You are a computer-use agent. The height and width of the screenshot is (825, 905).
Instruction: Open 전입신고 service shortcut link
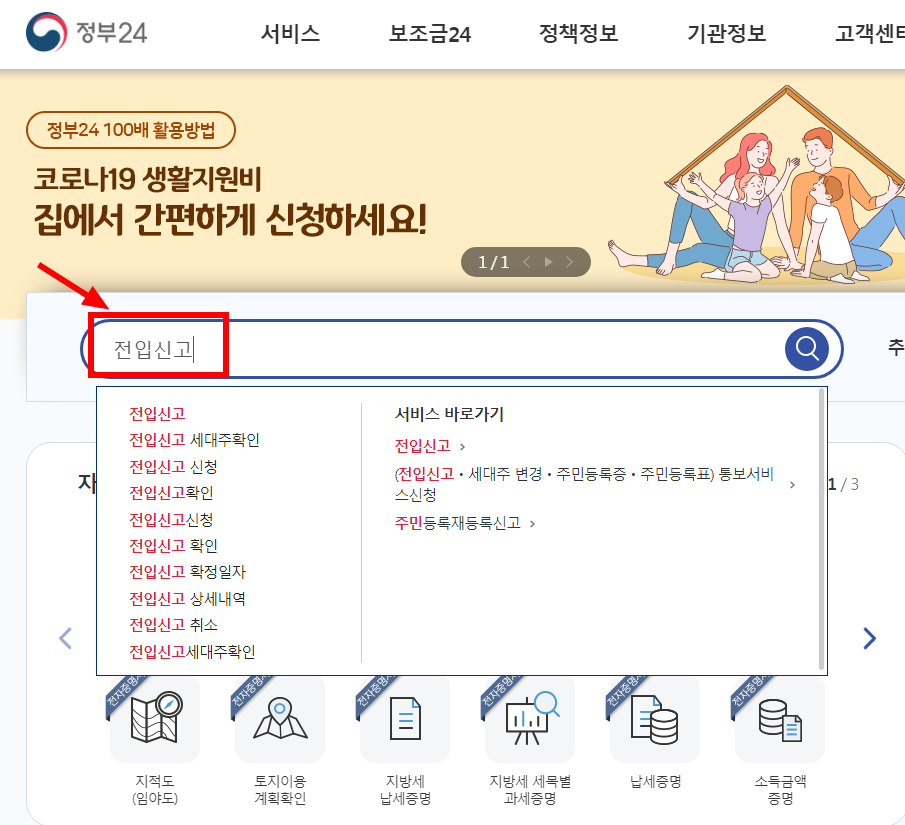tap(429, 446)
